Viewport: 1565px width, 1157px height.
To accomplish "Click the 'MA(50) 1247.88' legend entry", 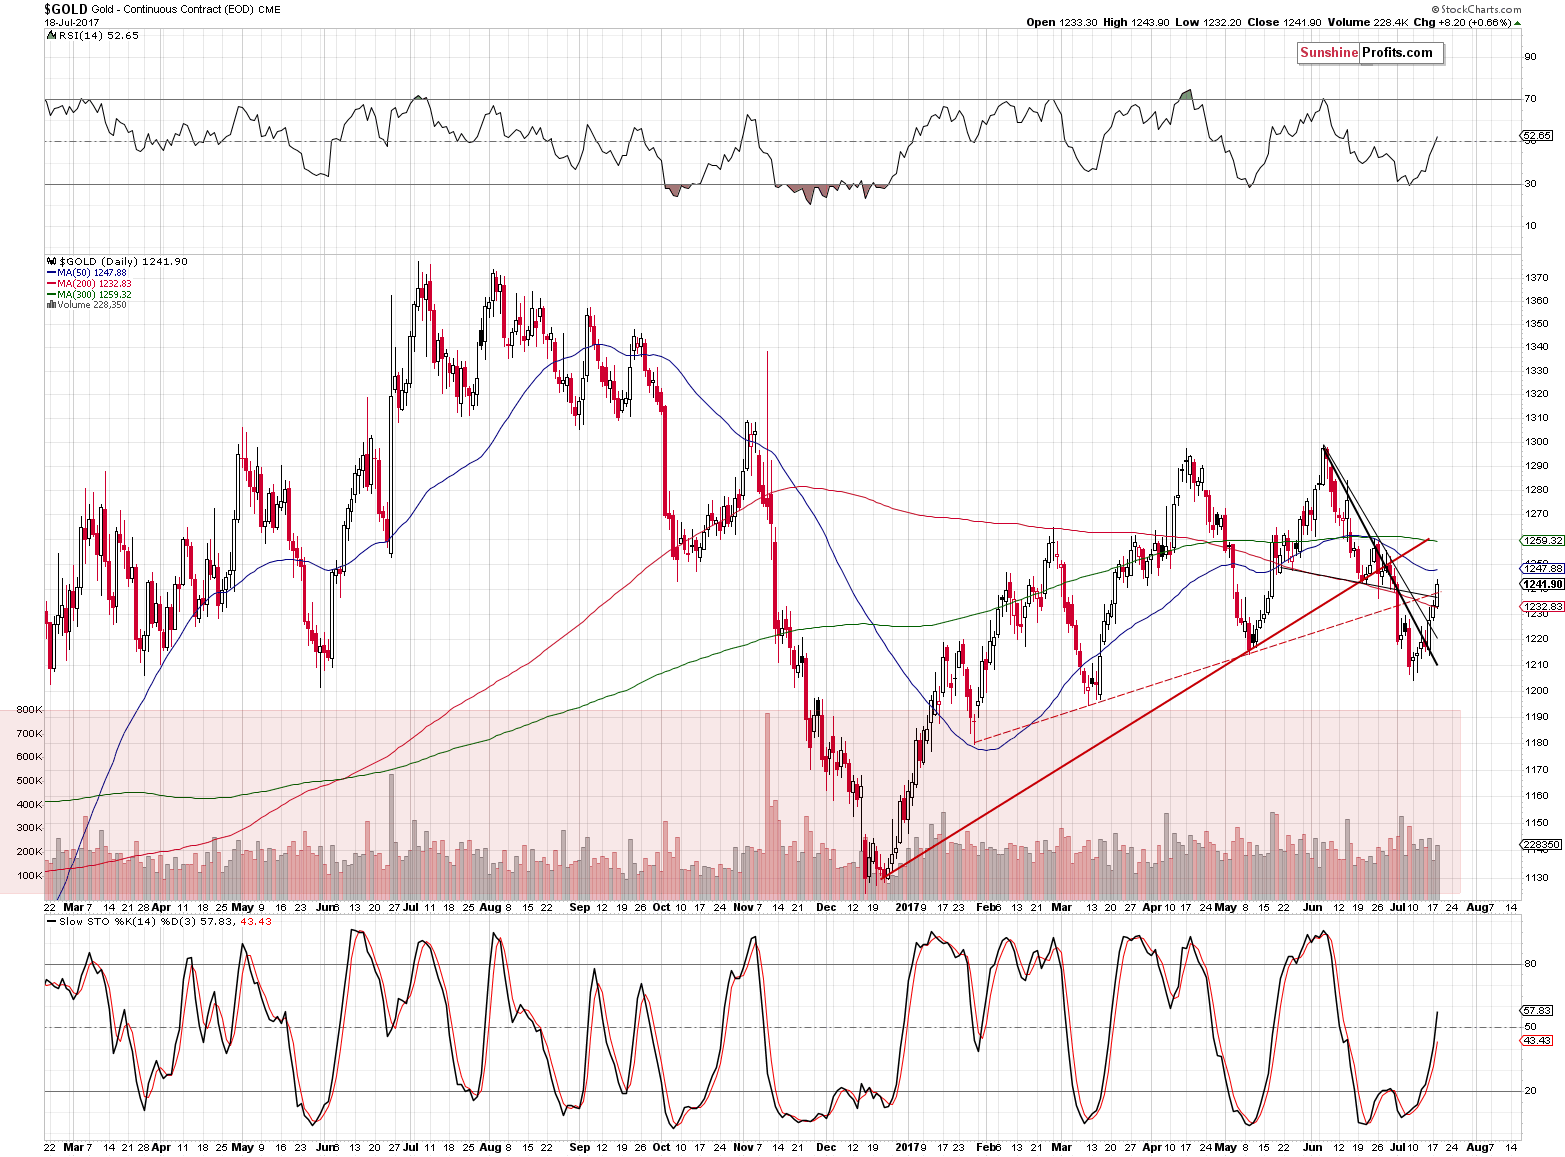I will (x=92, y=273).
